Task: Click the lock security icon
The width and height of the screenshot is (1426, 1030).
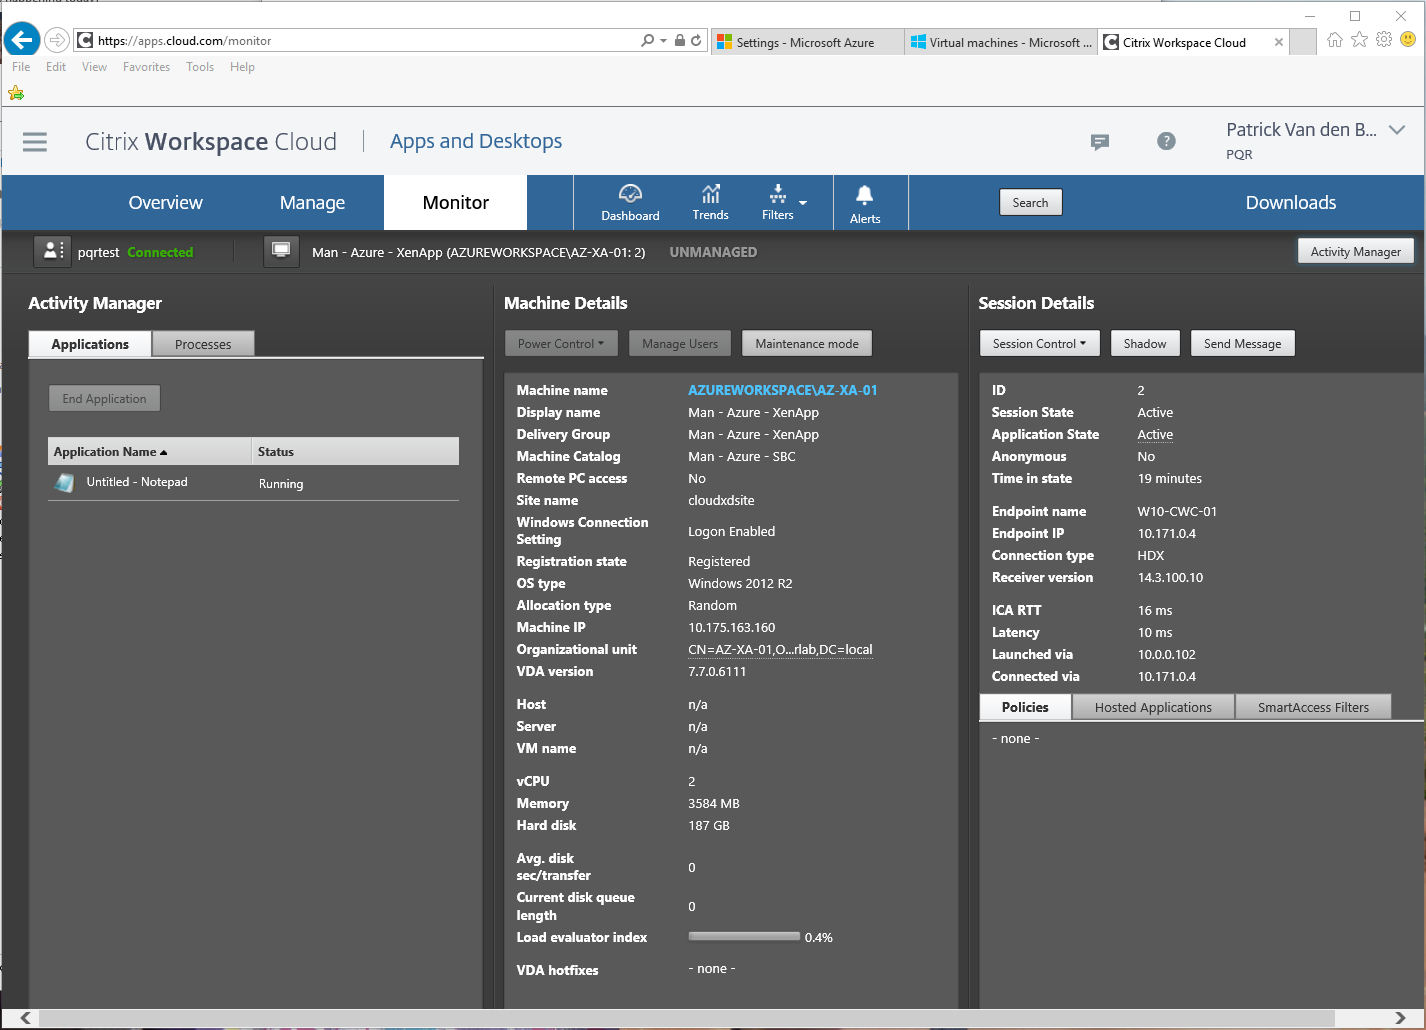Action: [680, 40]
